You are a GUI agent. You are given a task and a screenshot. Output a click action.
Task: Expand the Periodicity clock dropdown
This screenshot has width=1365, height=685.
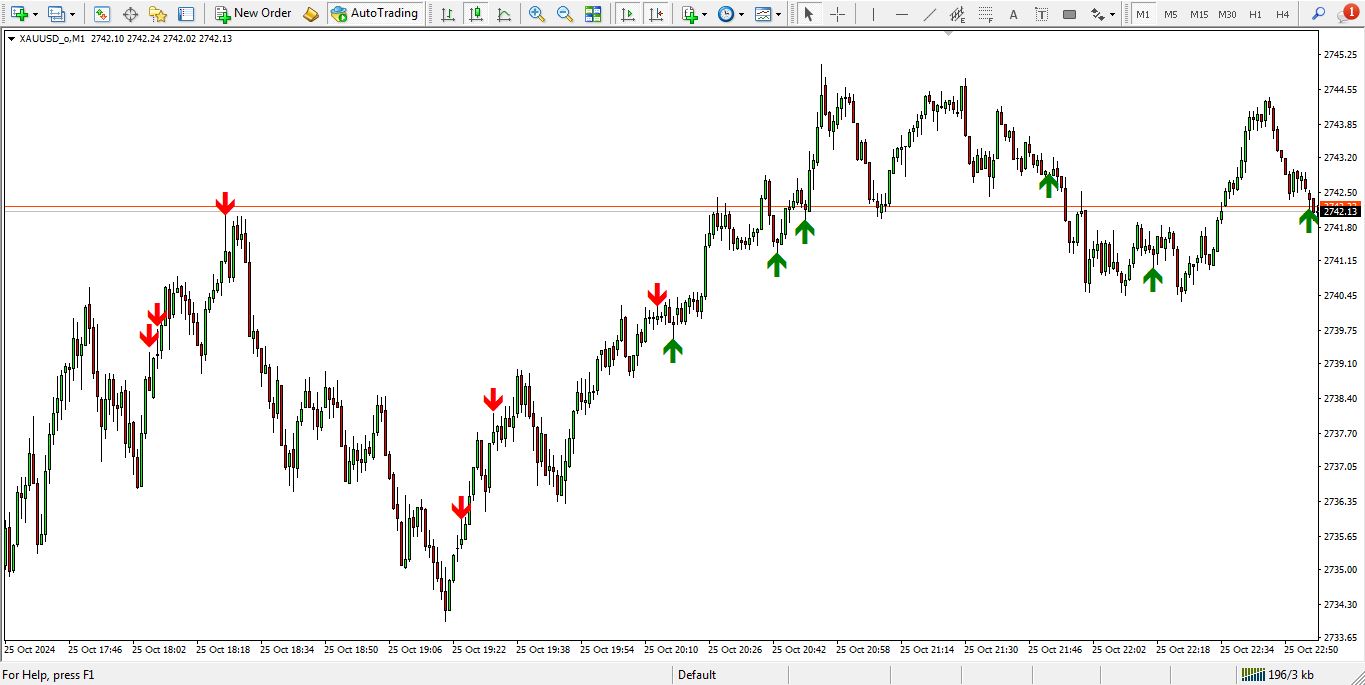(741, 14)
